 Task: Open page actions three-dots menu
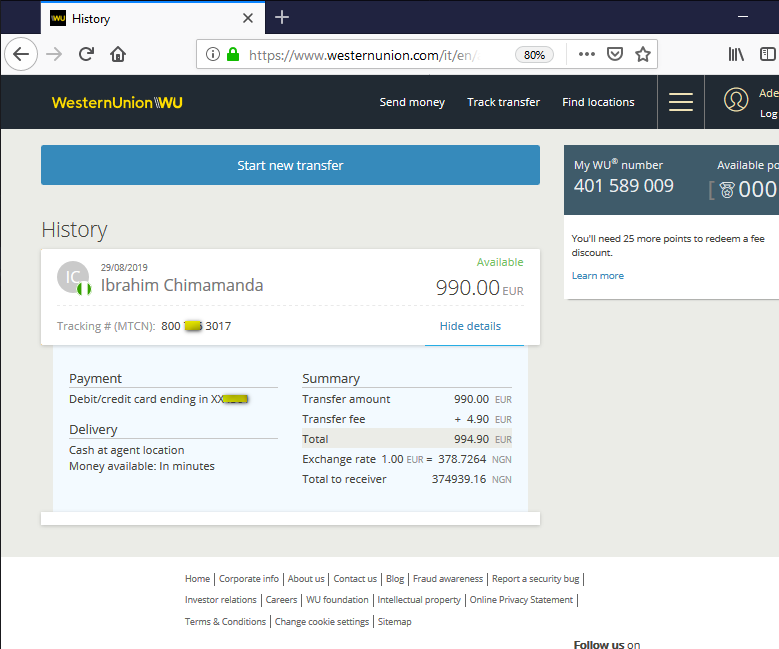(x=587, y=54)
